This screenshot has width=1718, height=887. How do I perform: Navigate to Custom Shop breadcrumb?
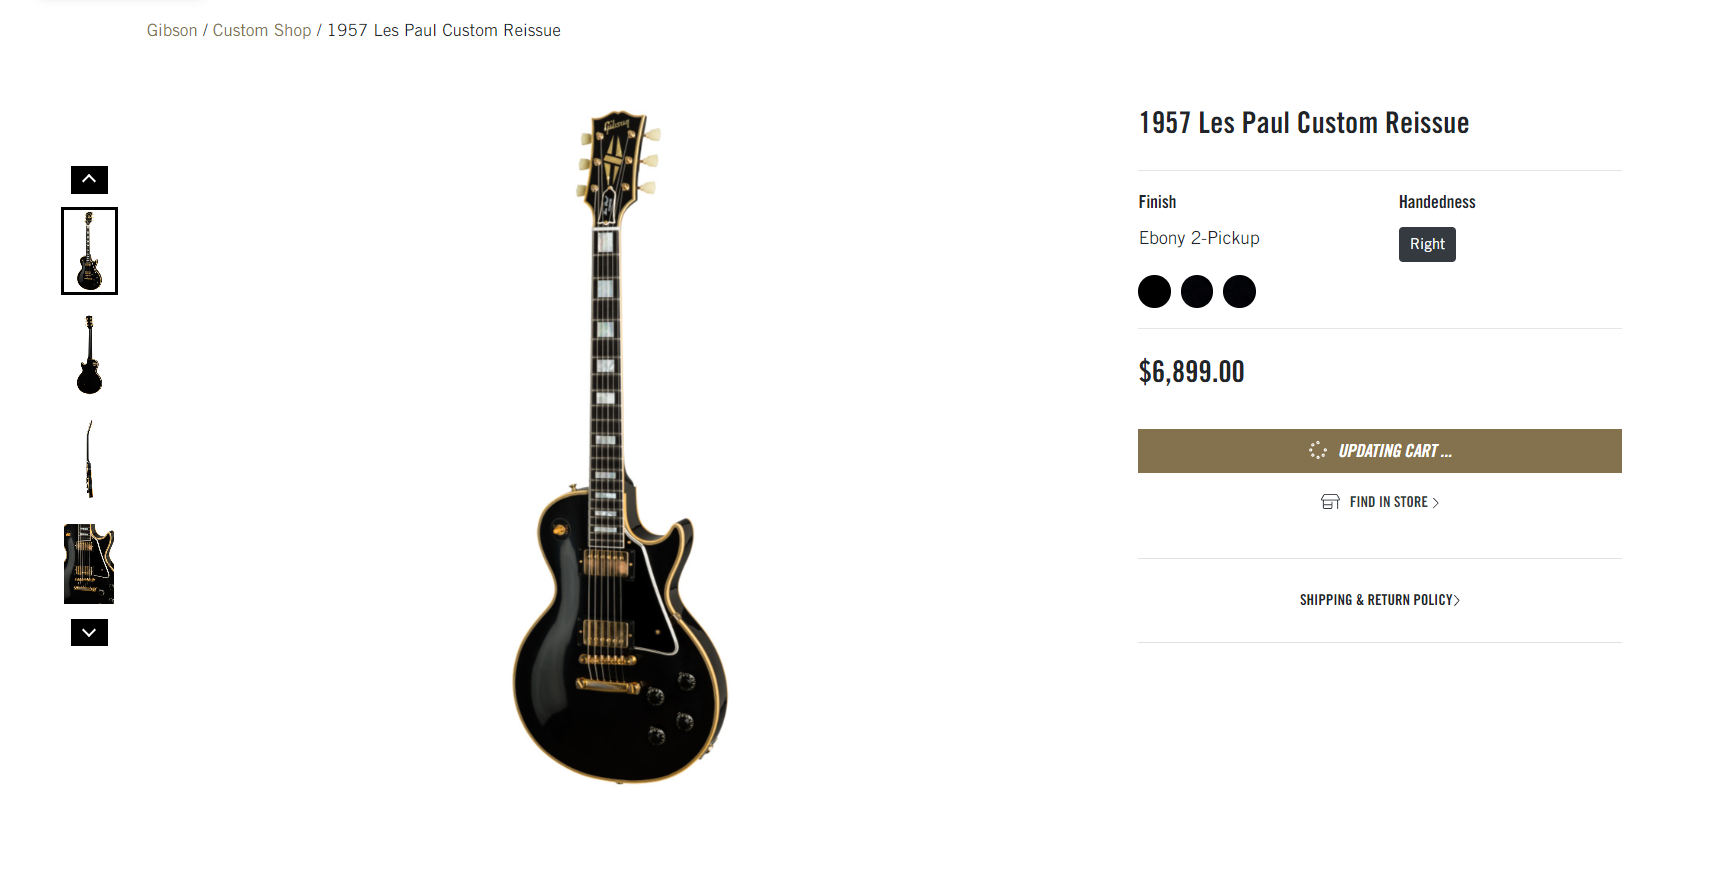262,31
